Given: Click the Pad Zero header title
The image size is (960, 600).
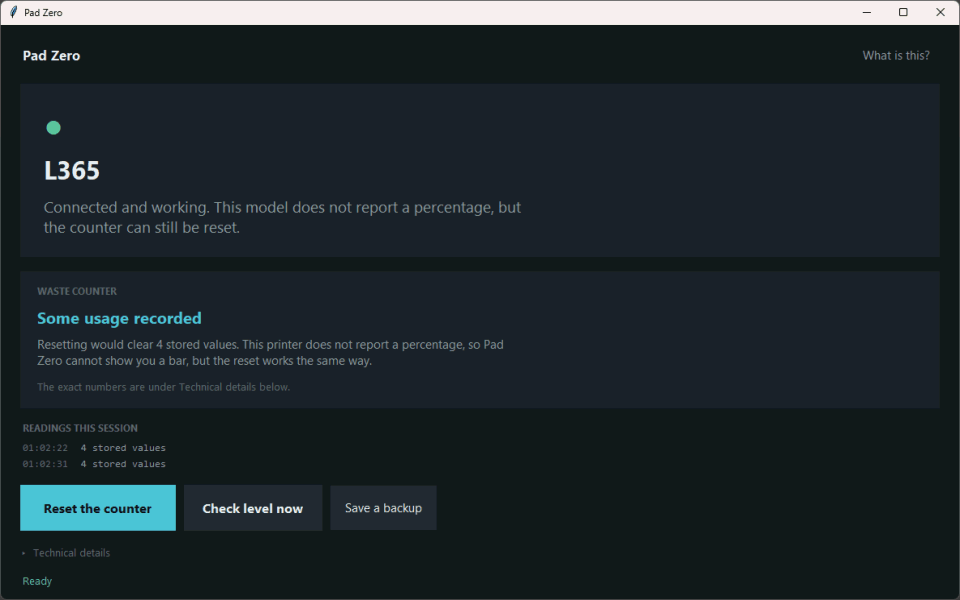Looking at the screenshot, I should tap(51, 56).
